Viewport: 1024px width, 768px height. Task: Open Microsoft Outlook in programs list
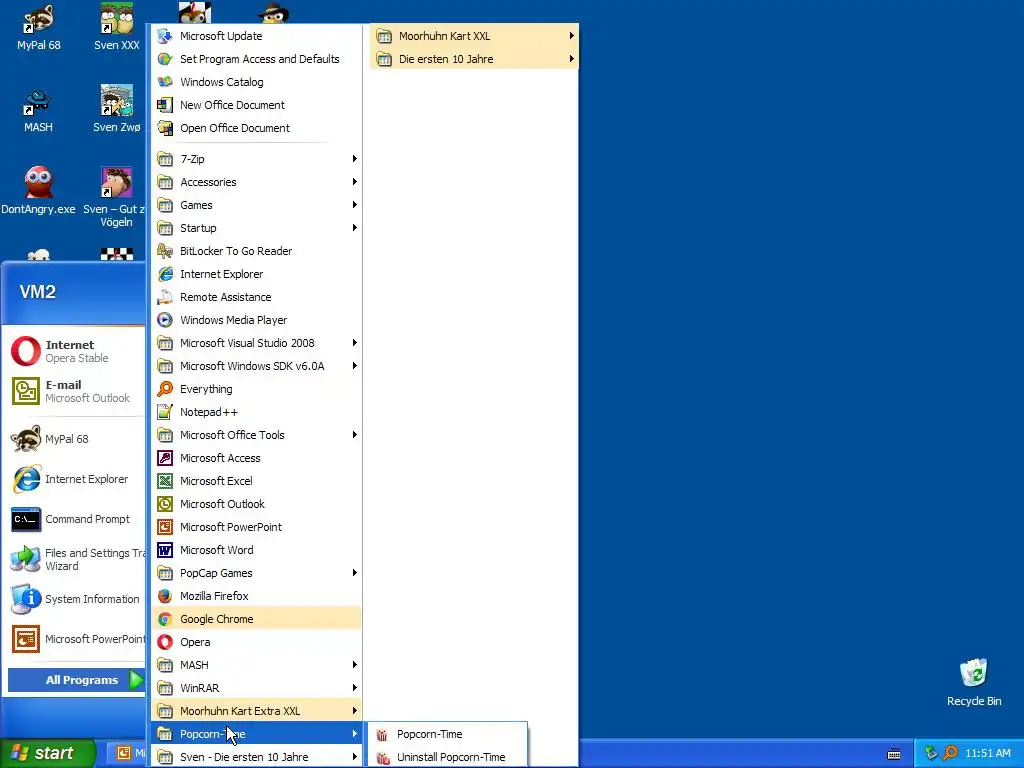pos(257,504)
